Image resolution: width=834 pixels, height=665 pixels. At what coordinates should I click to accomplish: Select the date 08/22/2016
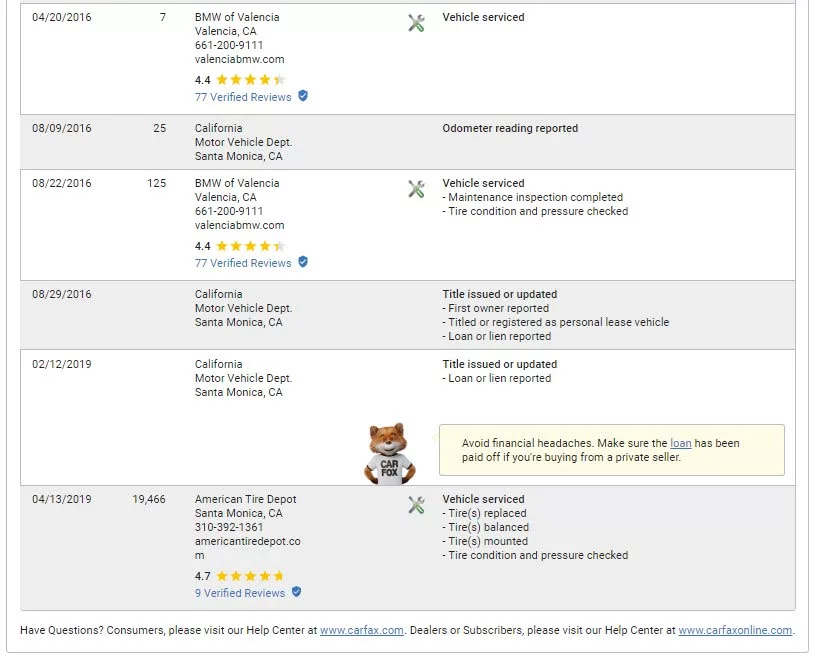[x=62, y=183]
